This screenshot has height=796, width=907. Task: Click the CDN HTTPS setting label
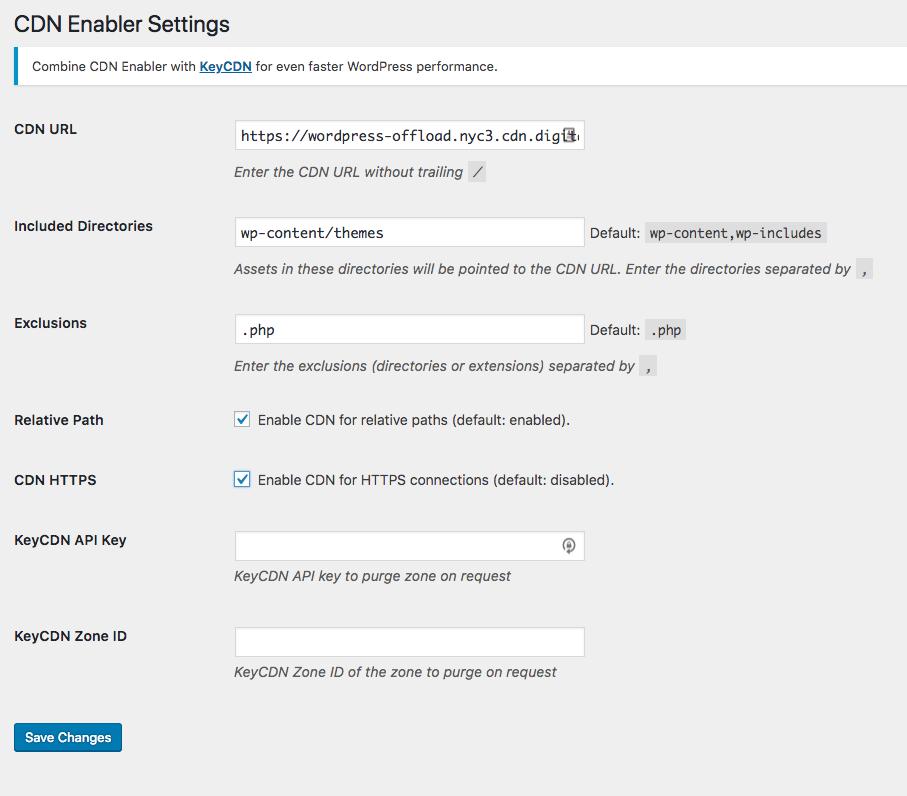pos(55,479)
